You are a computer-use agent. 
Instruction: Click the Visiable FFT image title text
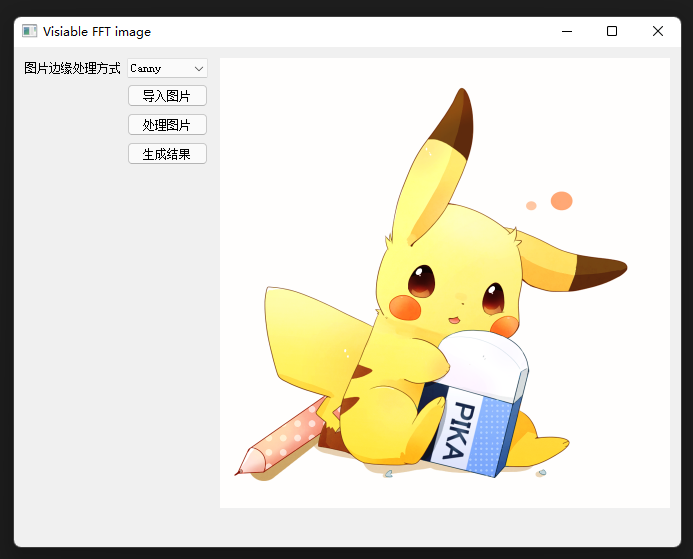tap(97, 32)
